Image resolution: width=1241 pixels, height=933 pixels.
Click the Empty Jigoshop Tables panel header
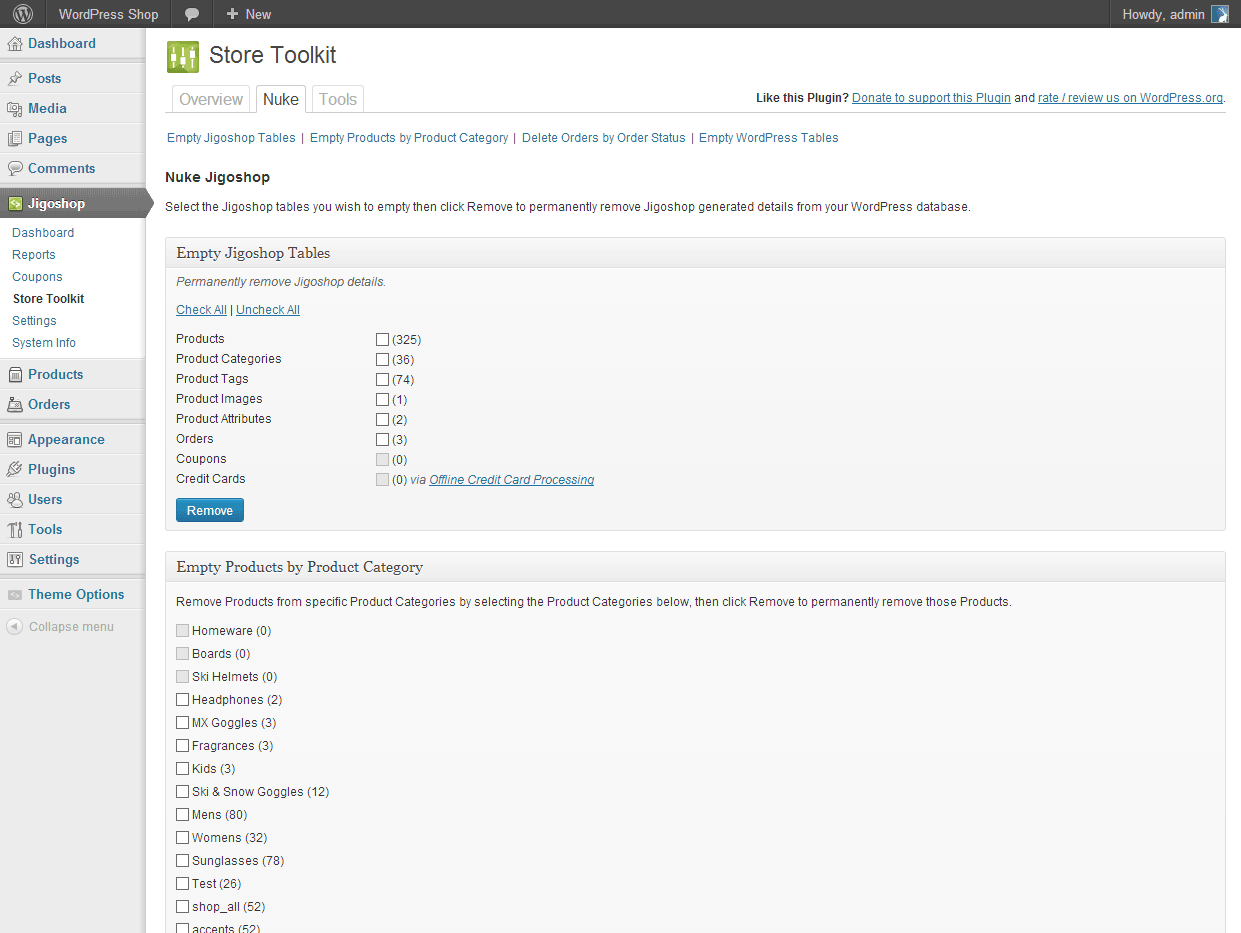tap(695, 253)
